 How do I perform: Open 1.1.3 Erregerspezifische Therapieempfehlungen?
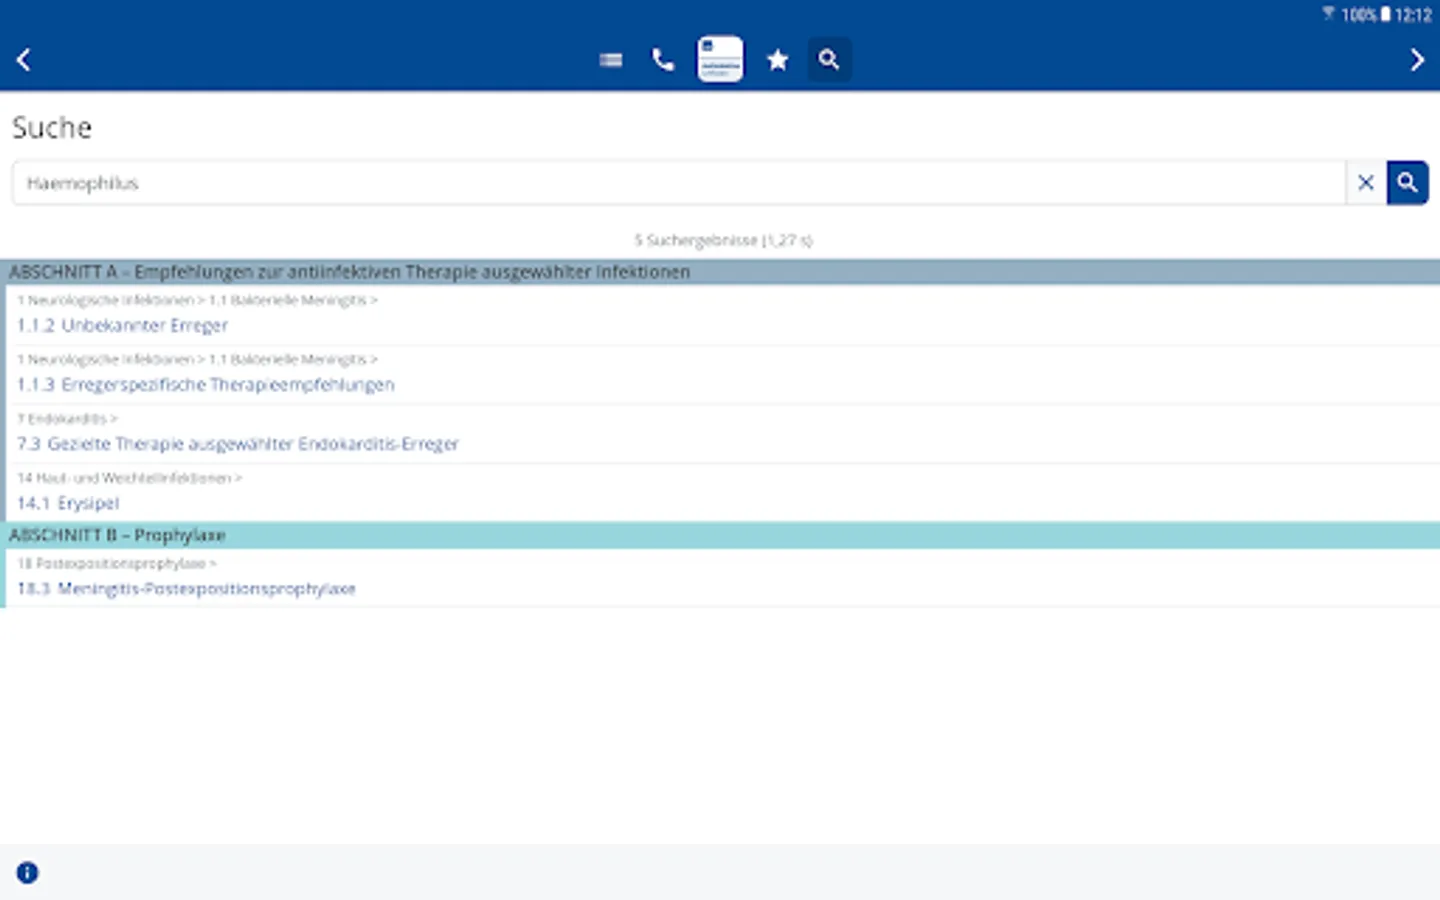(x=206, y=385)
